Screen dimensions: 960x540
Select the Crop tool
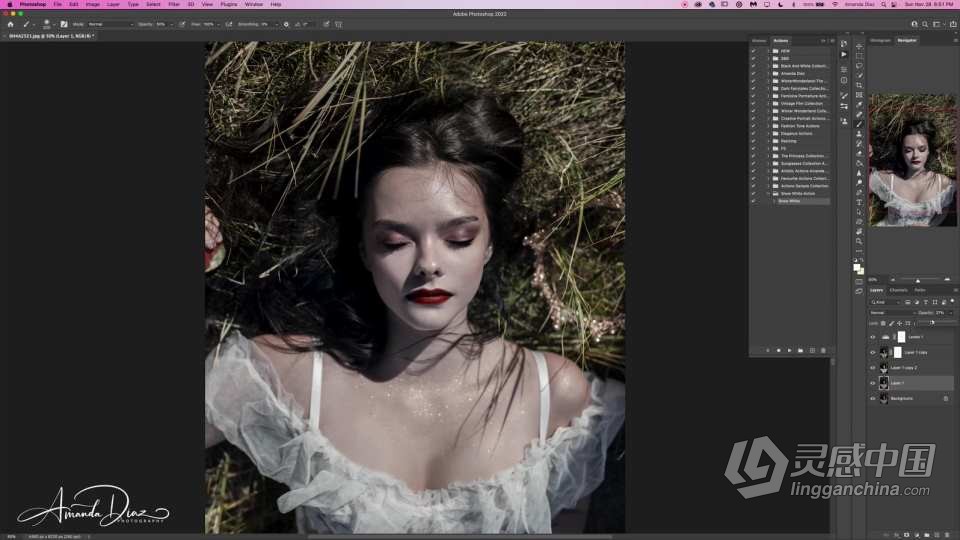tap(858, 85)
